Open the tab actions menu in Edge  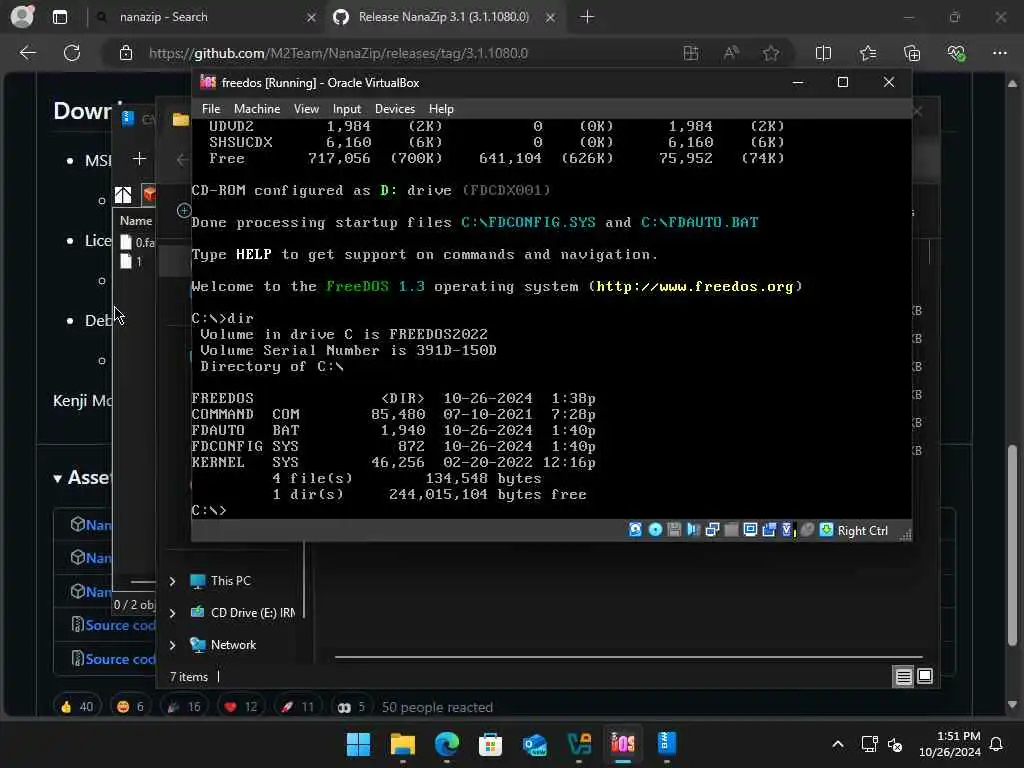click(x=60, y=17)
